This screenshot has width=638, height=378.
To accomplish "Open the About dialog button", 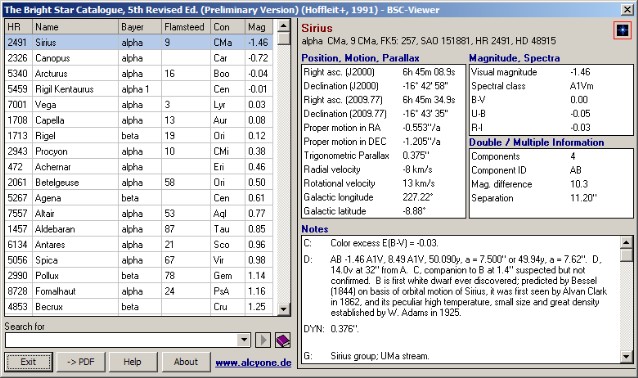I will click(x=186, y=362).
